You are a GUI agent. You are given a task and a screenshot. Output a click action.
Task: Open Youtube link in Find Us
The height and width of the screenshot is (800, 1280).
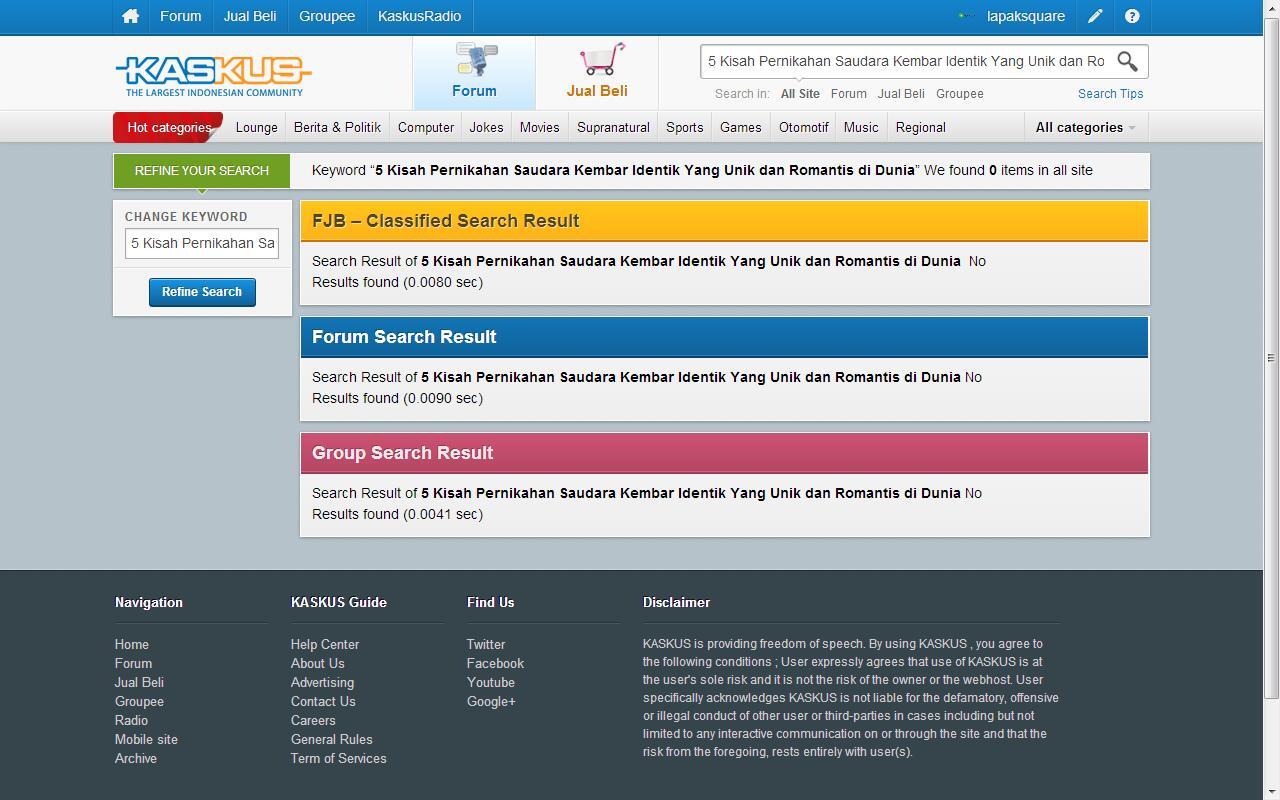click(491, 683)
